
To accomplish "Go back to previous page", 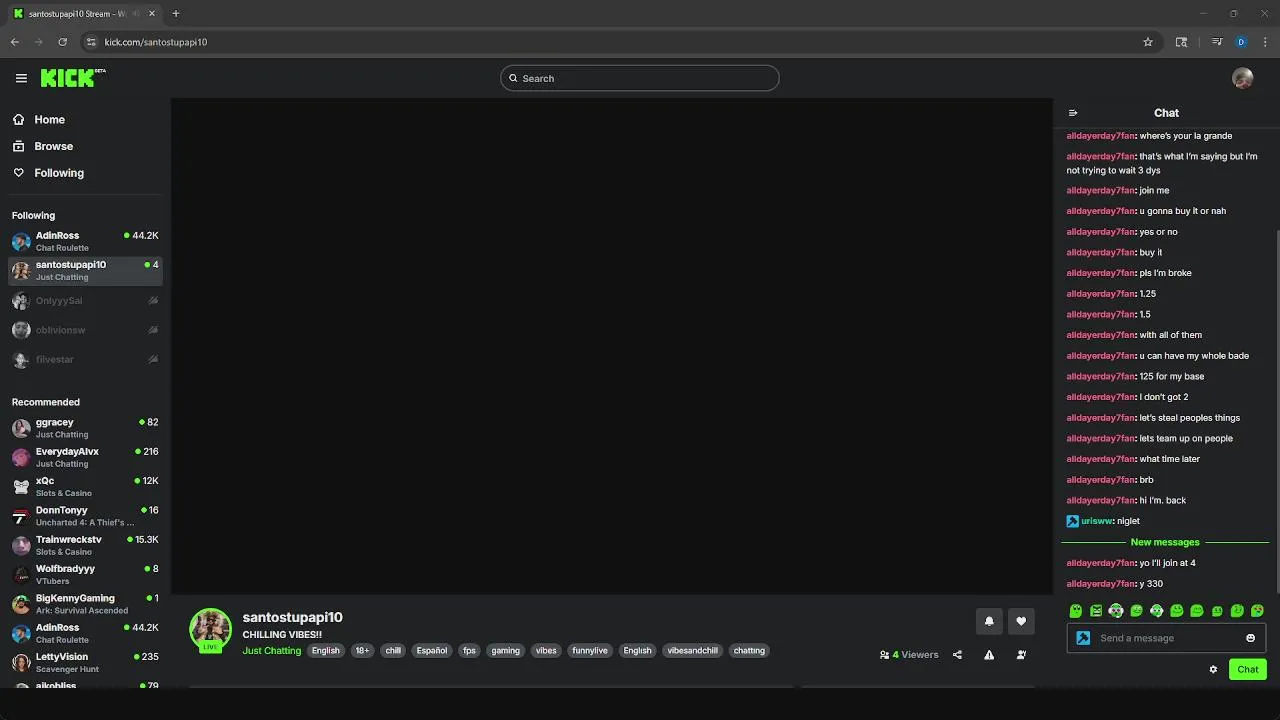I will 15,42.
